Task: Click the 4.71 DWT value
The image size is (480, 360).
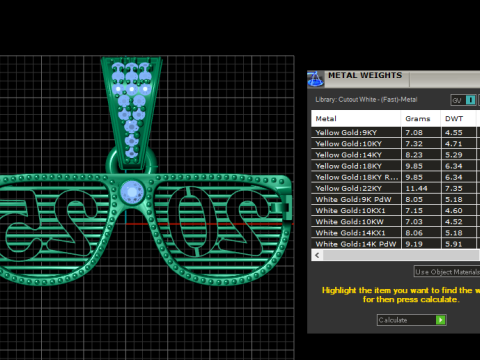Action: 454,144
